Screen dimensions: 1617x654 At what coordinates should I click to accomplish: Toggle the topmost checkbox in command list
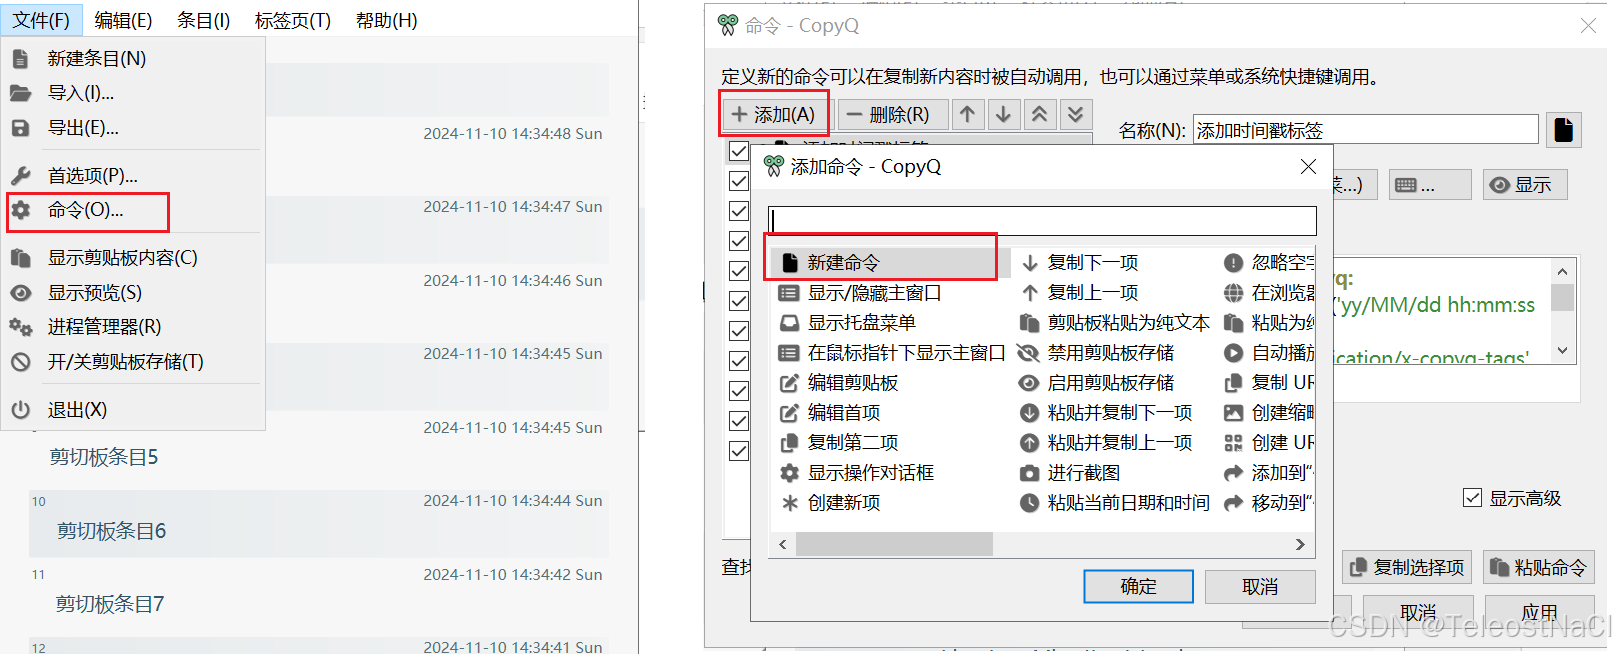click(x=739, y=151)
